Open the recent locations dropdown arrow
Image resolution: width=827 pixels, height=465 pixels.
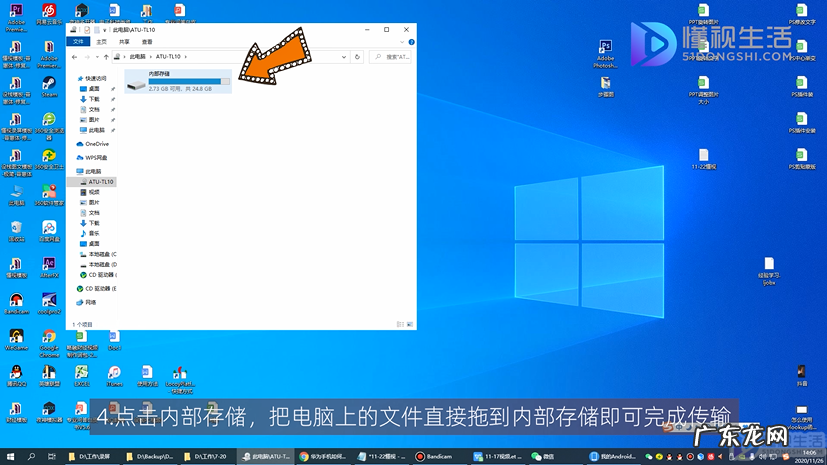pyautogui.click(x=97, y=57)
